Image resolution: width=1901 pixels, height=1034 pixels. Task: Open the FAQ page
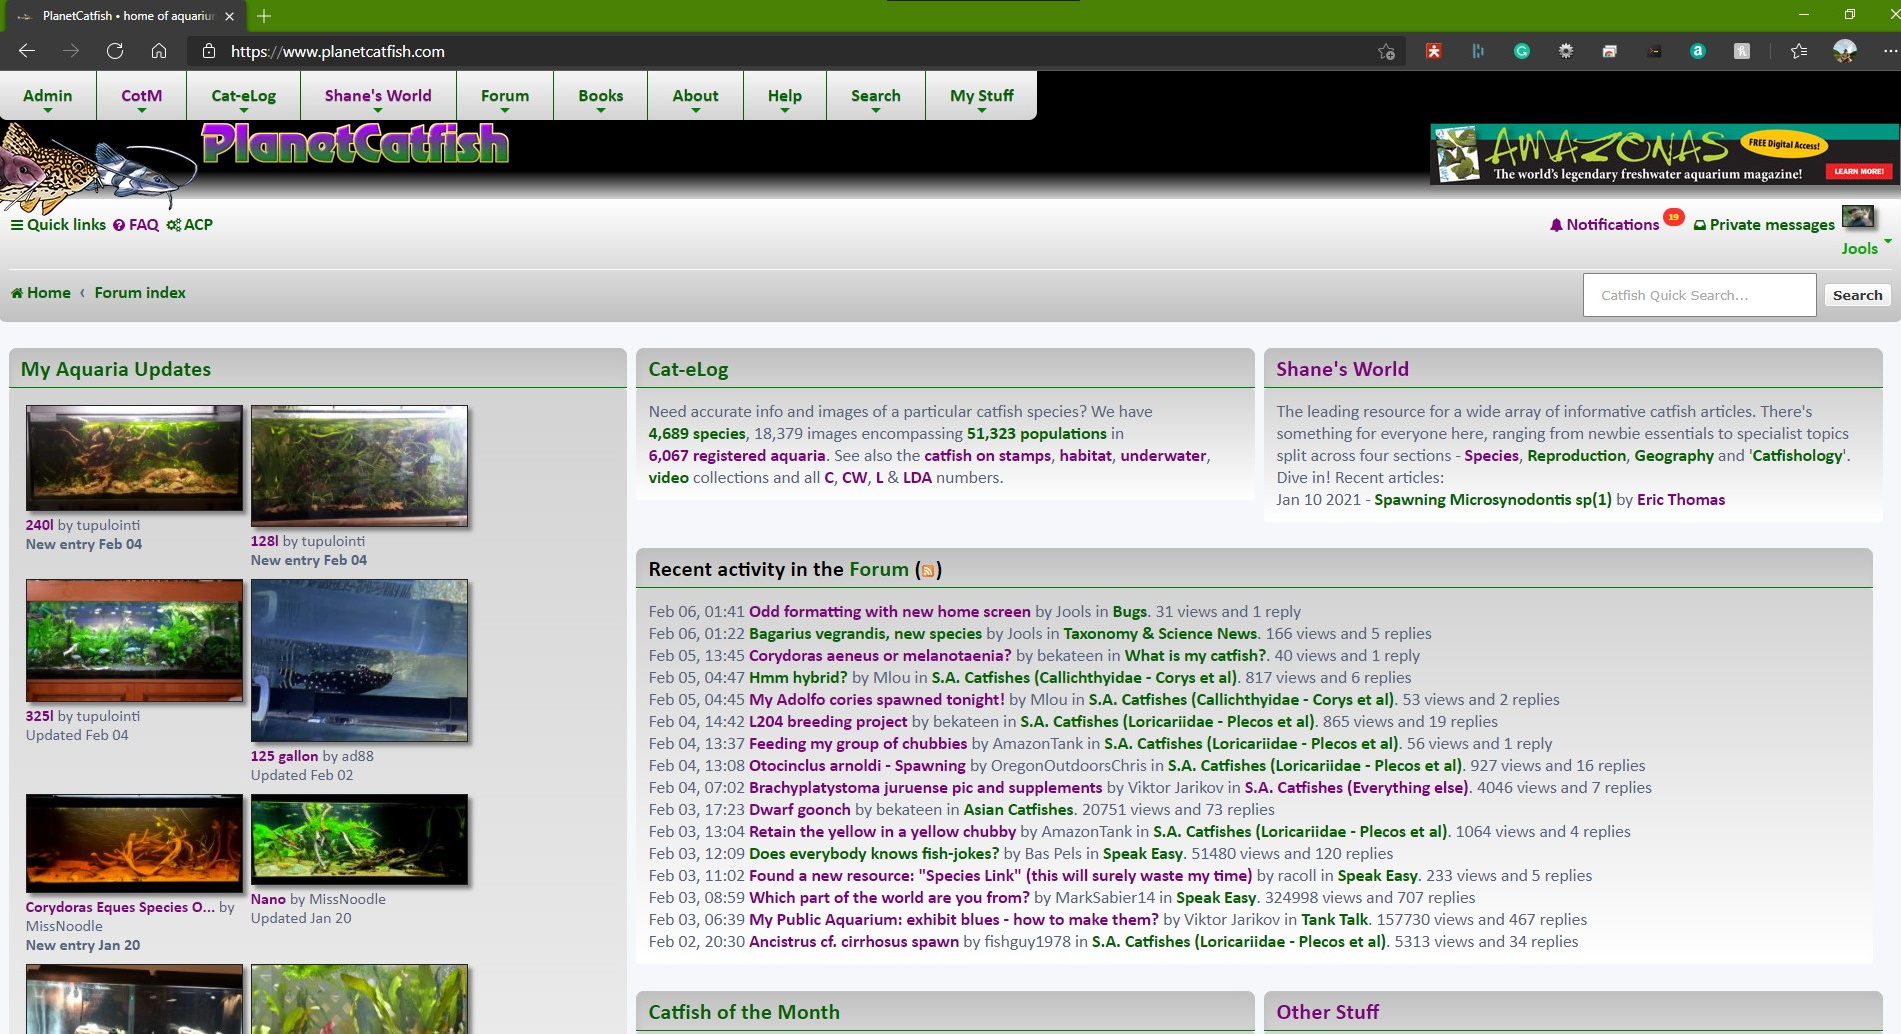(136, 224)
